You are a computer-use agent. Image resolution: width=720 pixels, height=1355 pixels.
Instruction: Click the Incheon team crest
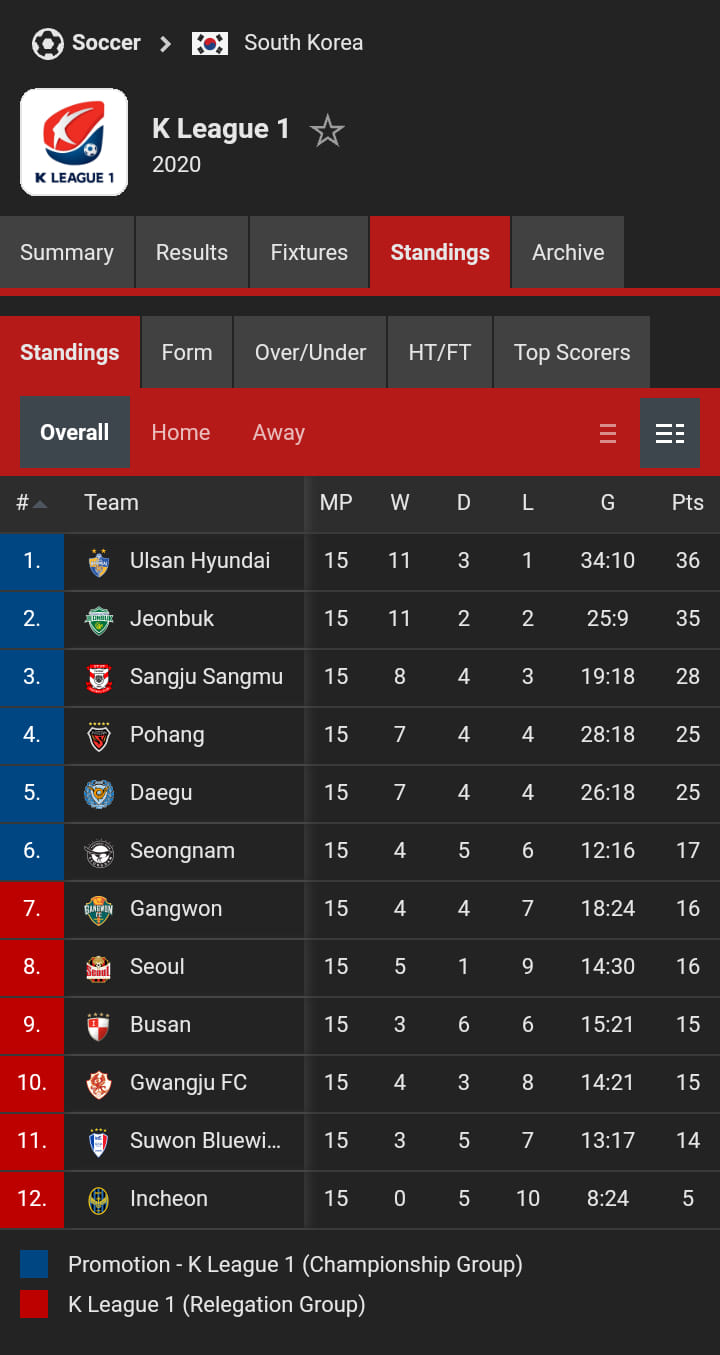pyautogui.click(x=99, y=1200)
